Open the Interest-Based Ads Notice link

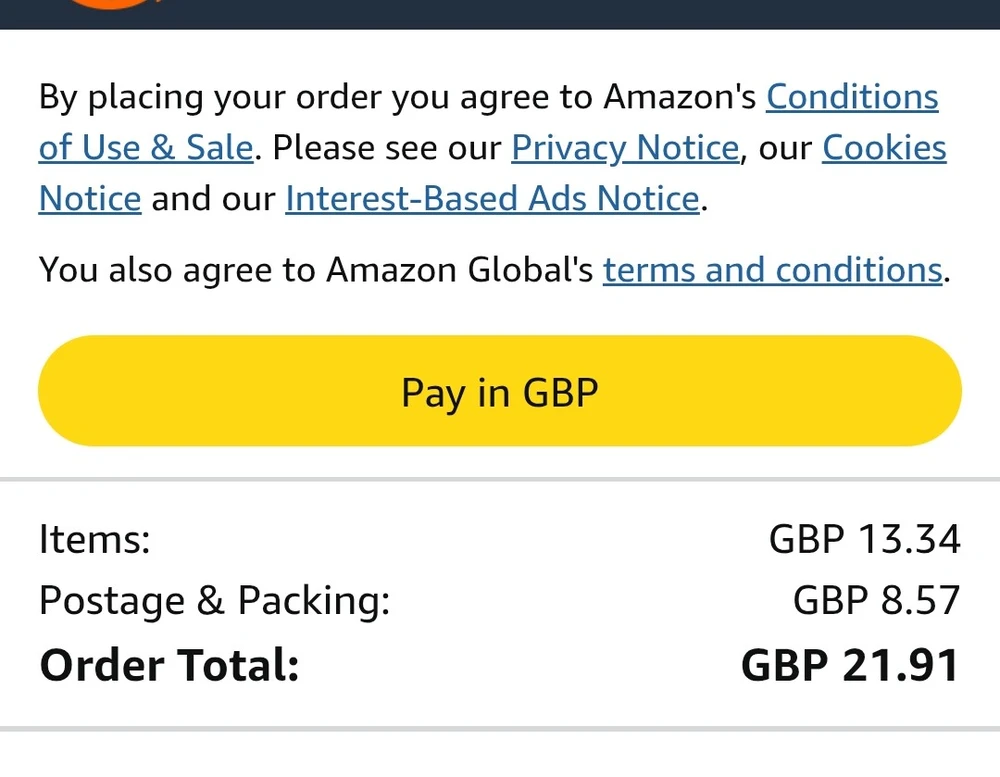(x=492, y=198)
